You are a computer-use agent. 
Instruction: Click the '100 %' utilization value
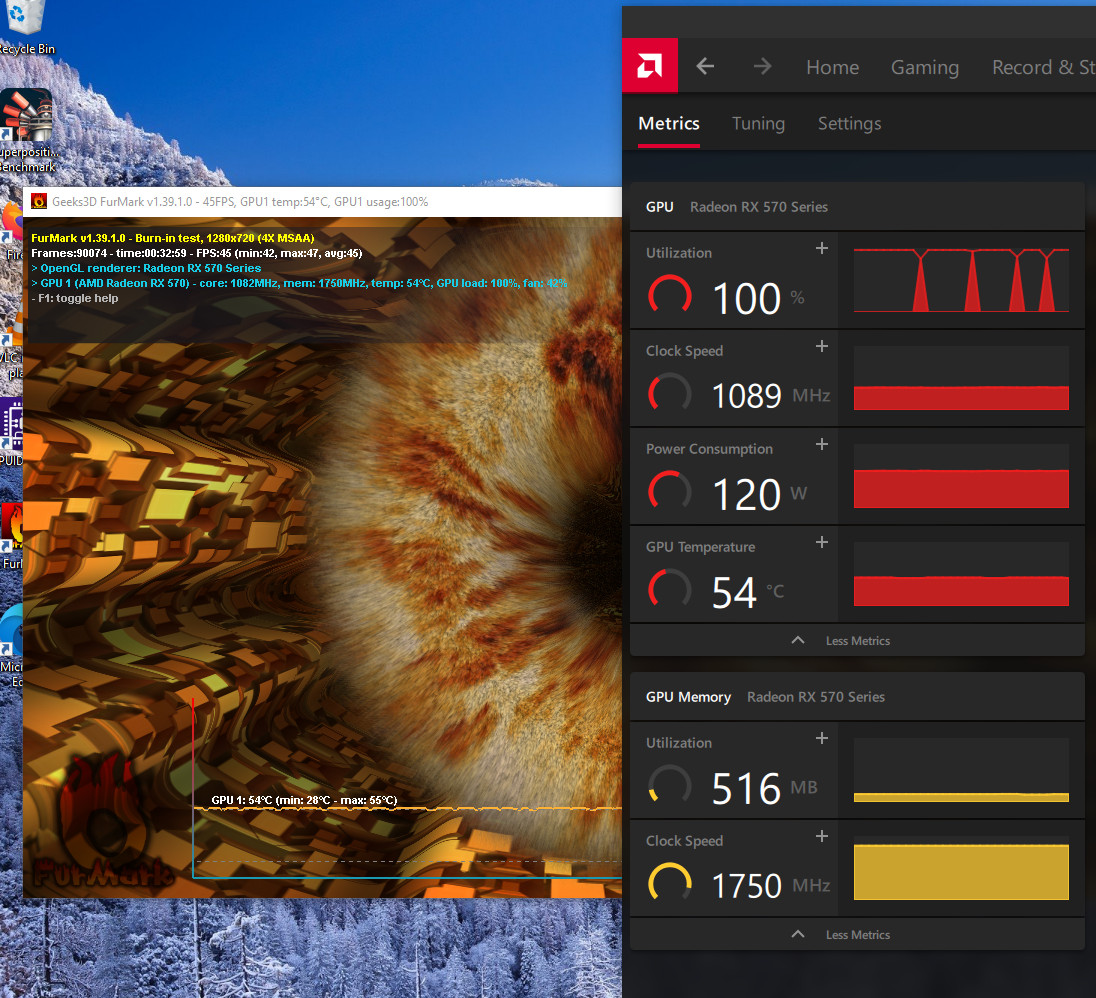point(758,298)
